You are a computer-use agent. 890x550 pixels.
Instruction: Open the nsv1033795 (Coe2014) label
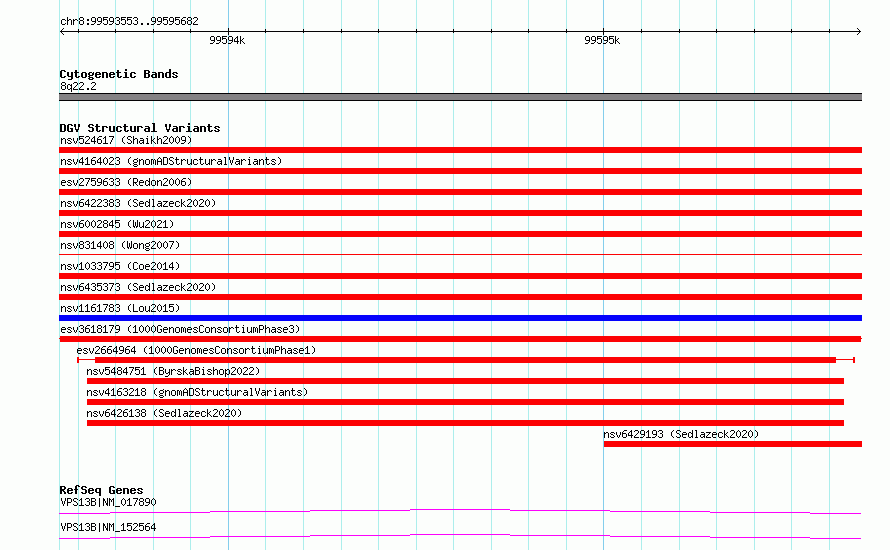pyautogui.click(x=120, y=266)
